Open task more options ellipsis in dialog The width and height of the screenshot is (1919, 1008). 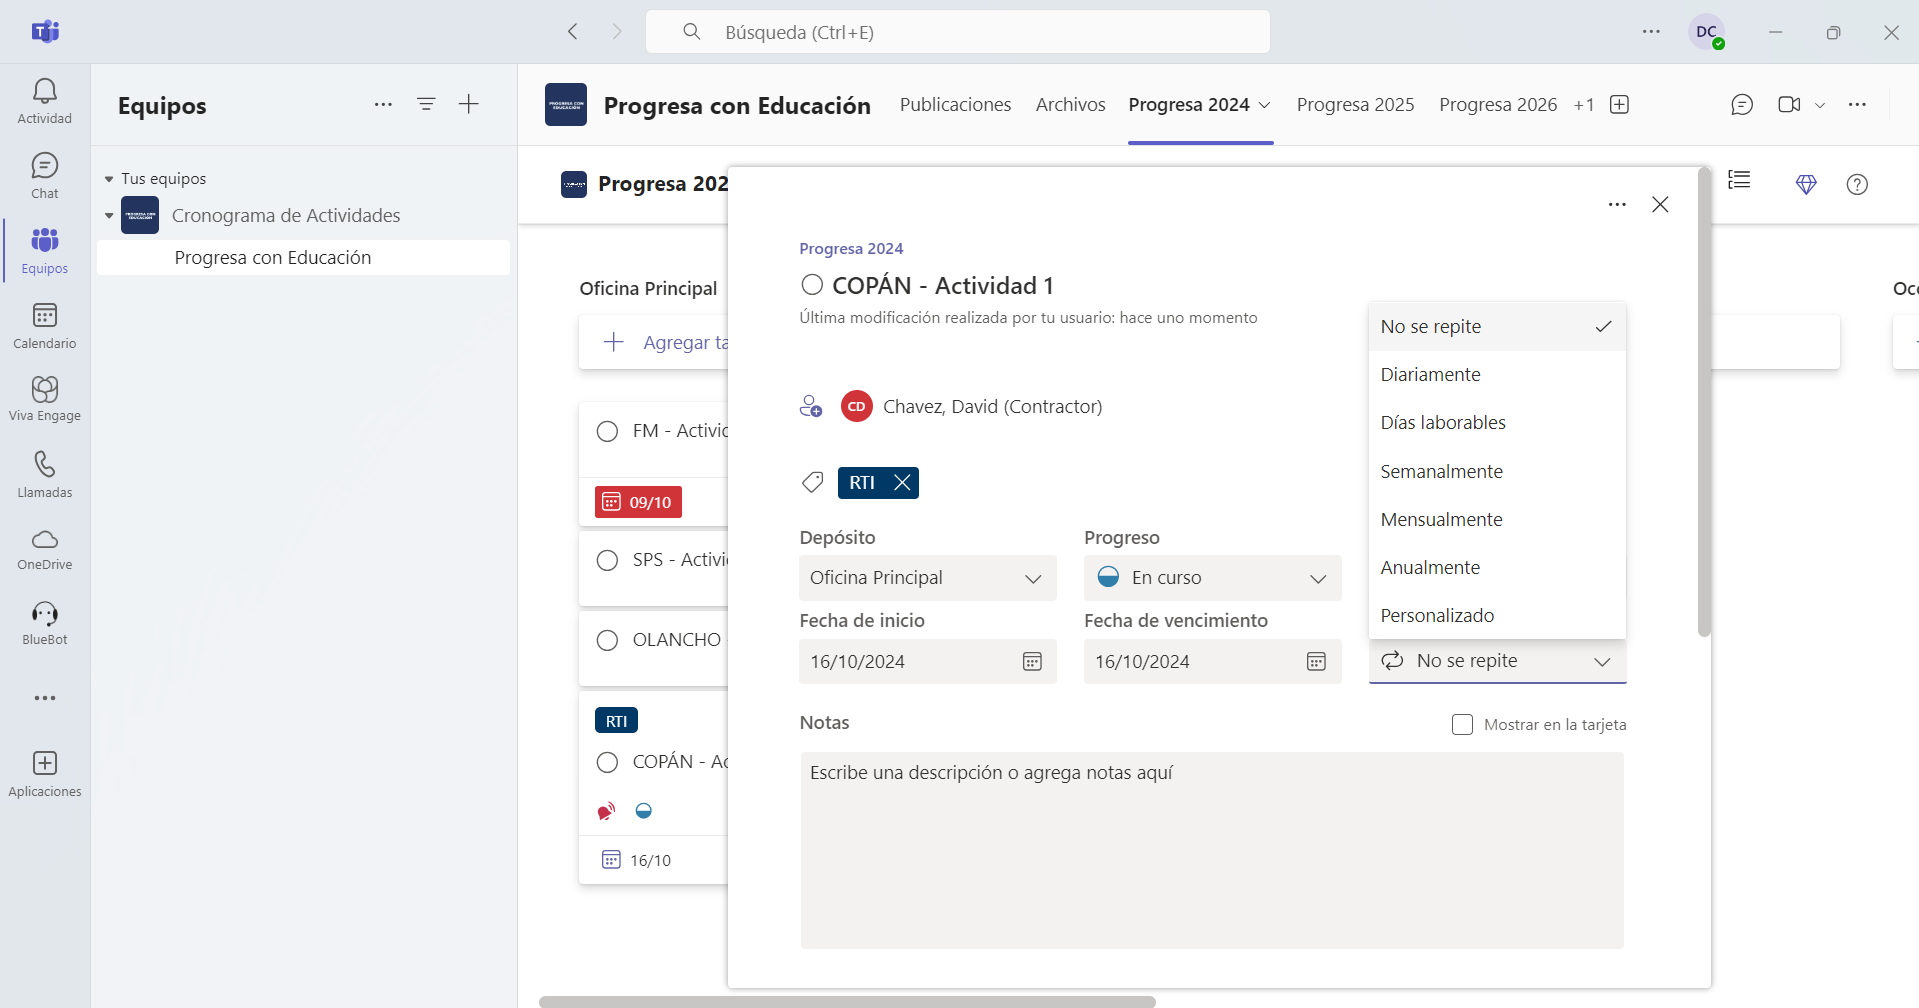1617,204
